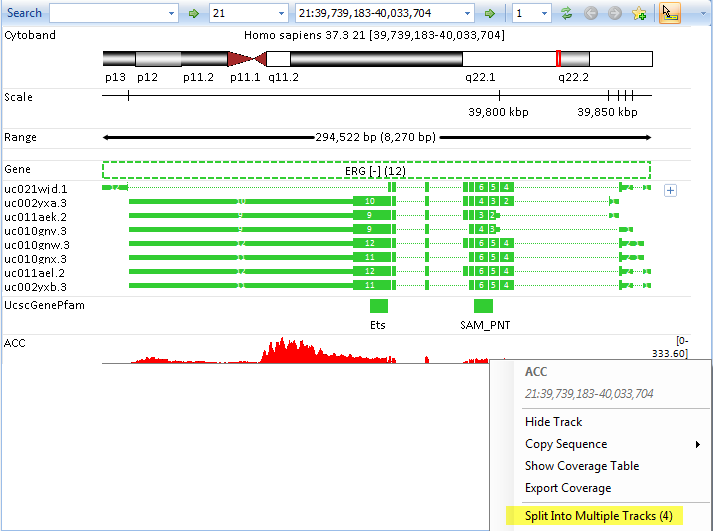
Task: Go forward with the right arrow icon
Action: (x=615, y=13)
